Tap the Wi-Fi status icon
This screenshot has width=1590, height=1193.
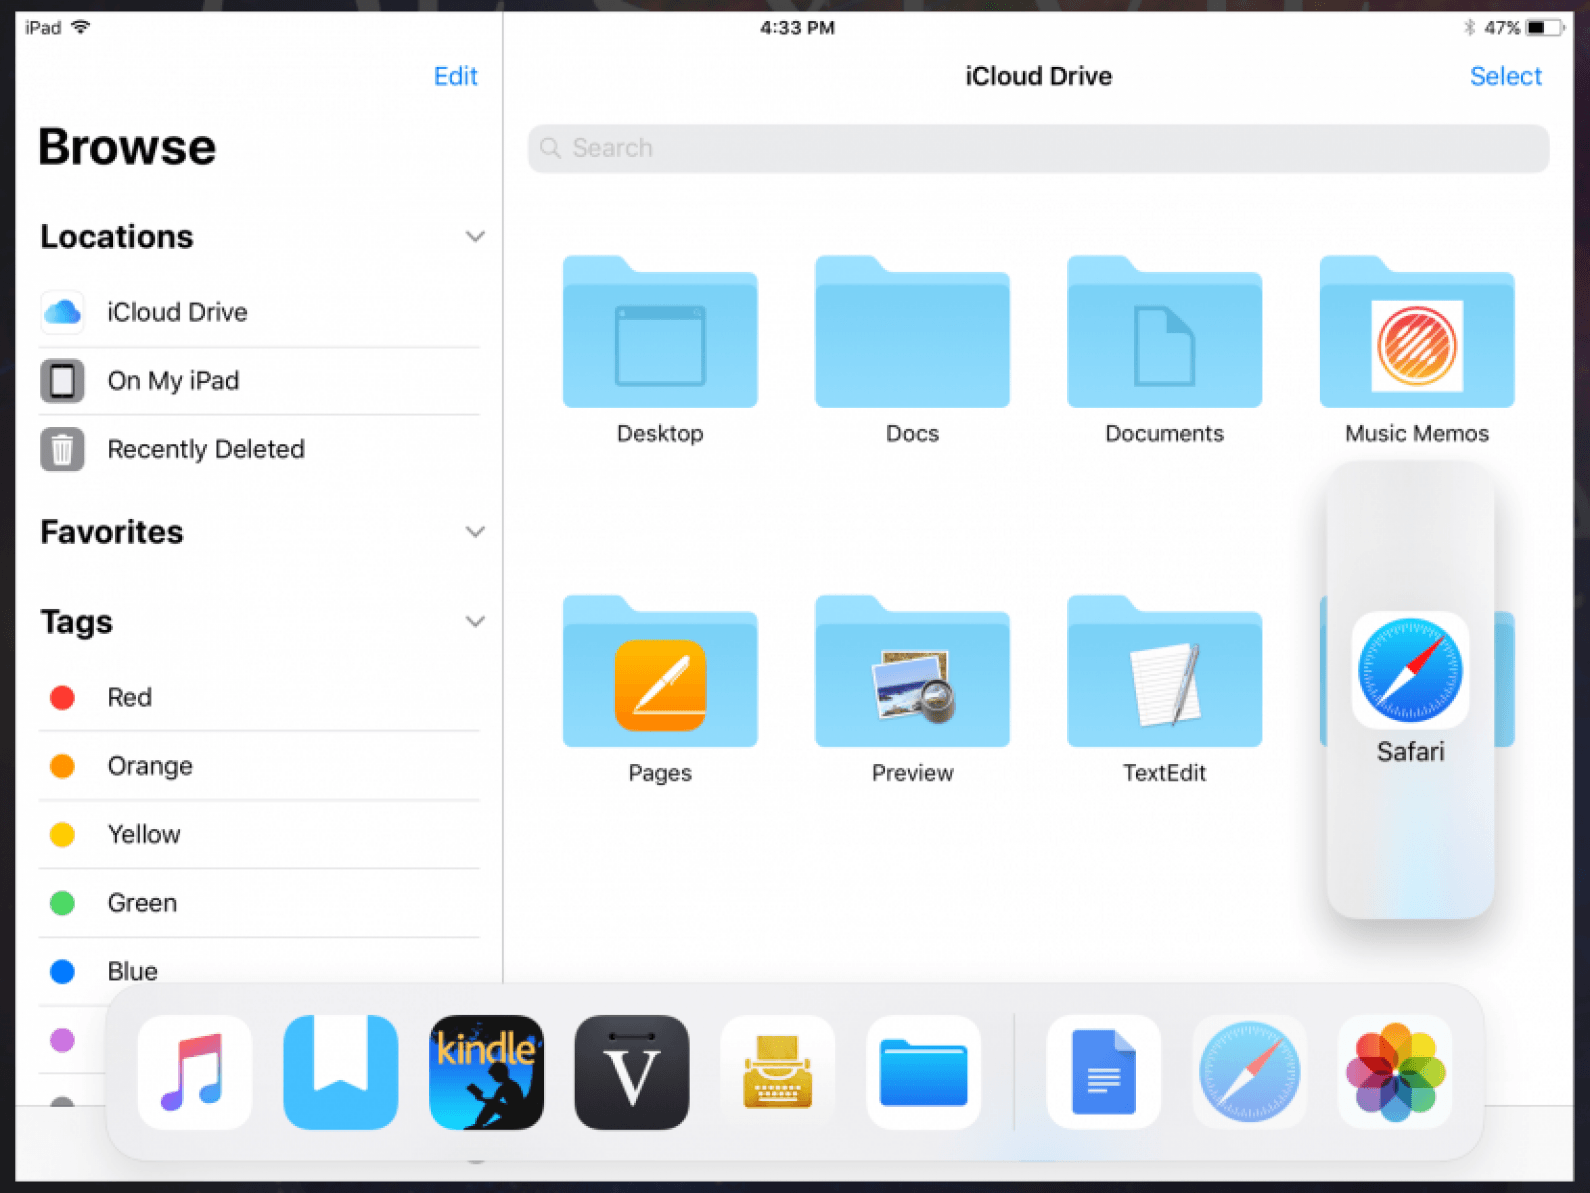81,27
